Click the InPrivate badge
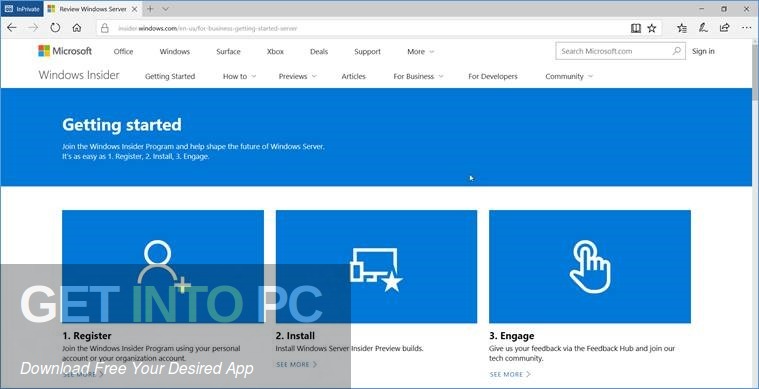This screenshot has width=759, height=389. (22, 9)
